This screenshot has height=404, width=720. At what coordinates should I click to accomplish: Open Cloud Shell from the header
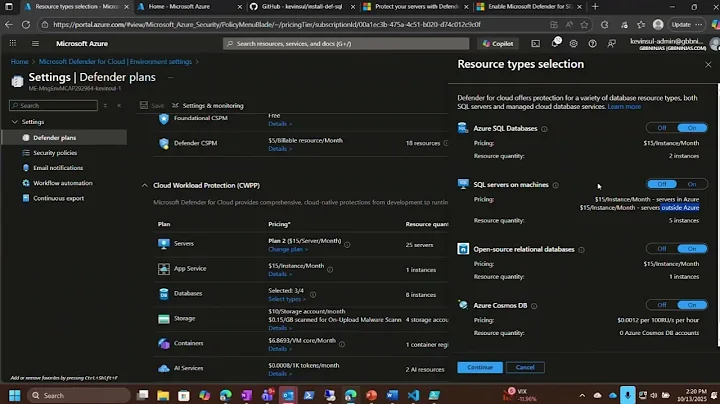[x=535, y=44]
